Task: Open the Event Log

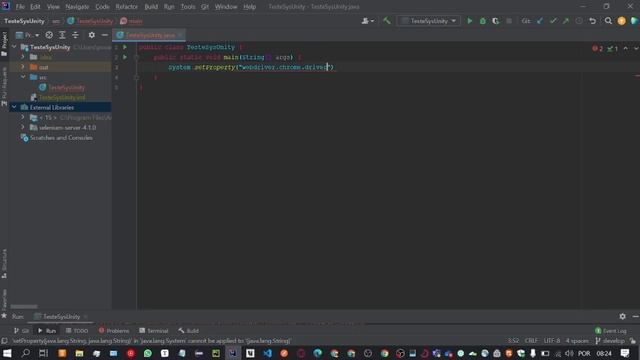Action: [611, 331]
